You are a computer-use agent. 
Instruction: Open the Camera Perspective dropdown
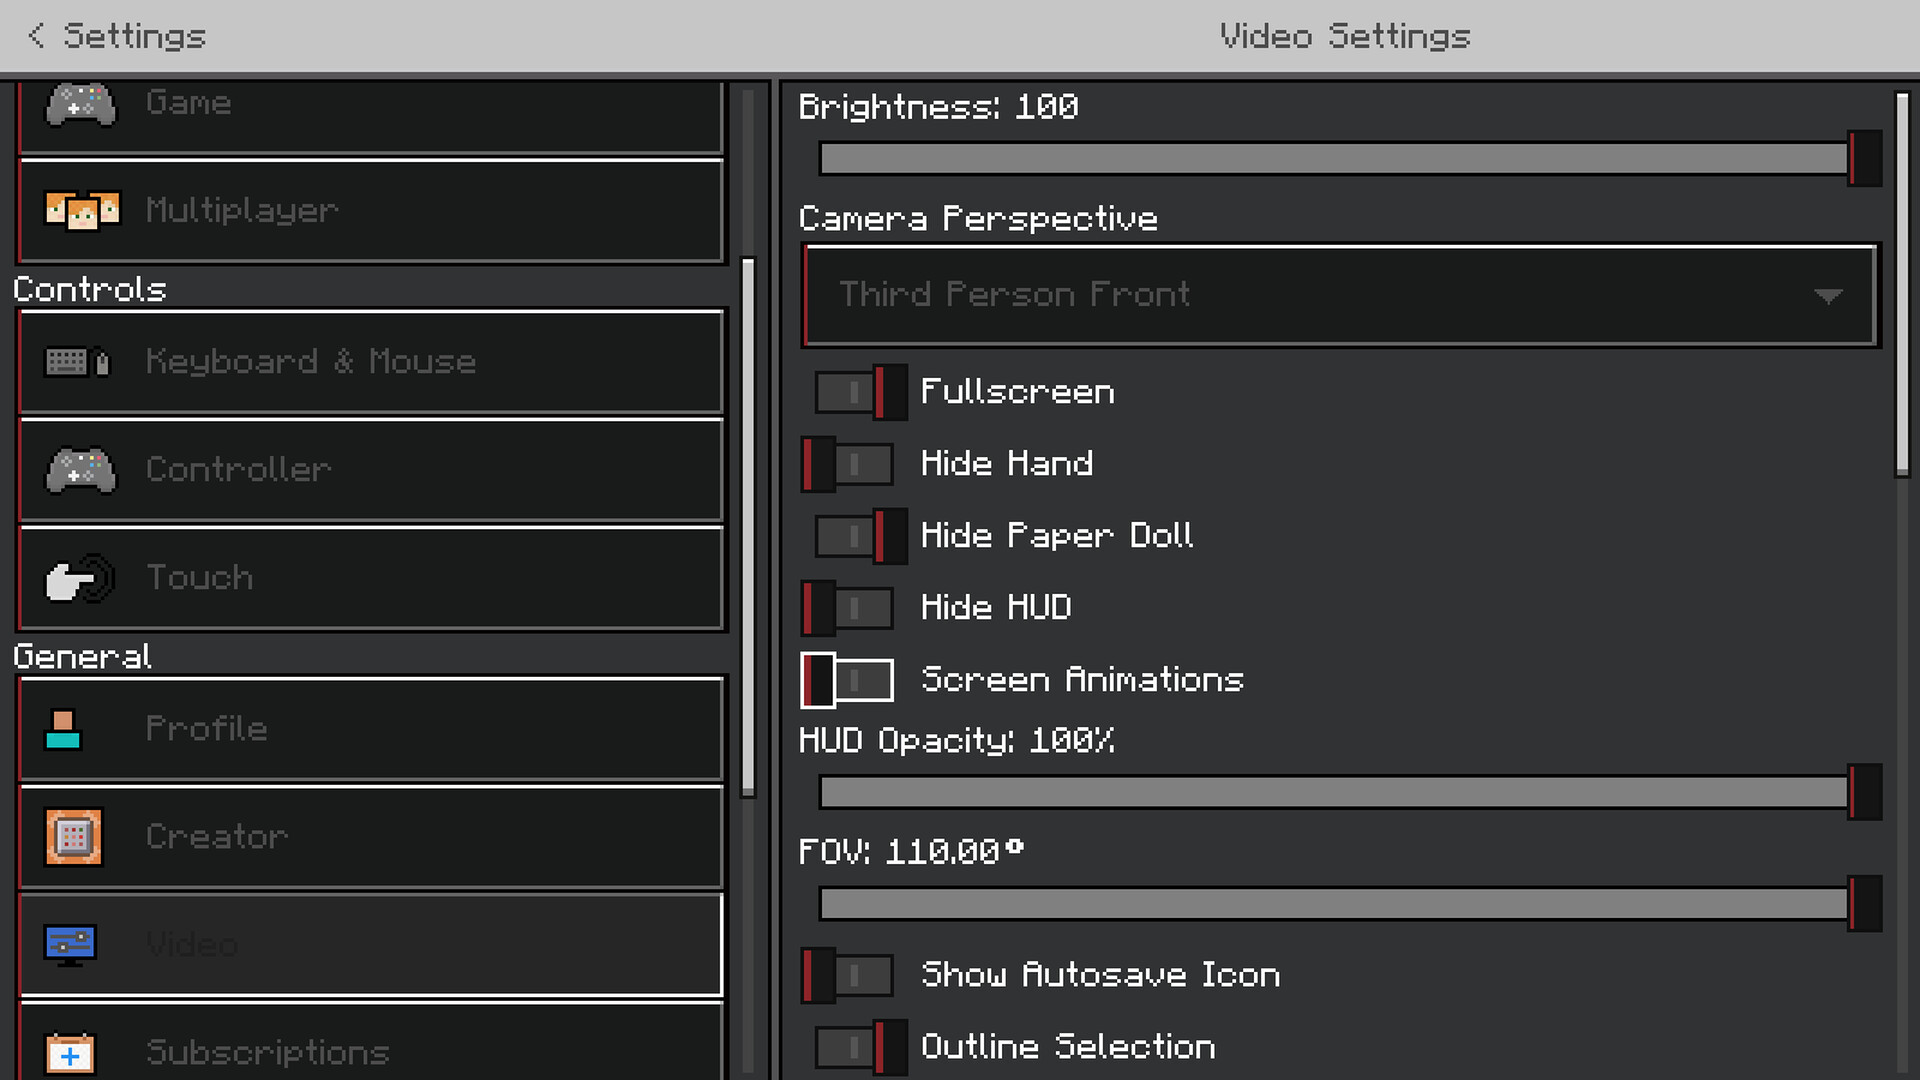1340,295
